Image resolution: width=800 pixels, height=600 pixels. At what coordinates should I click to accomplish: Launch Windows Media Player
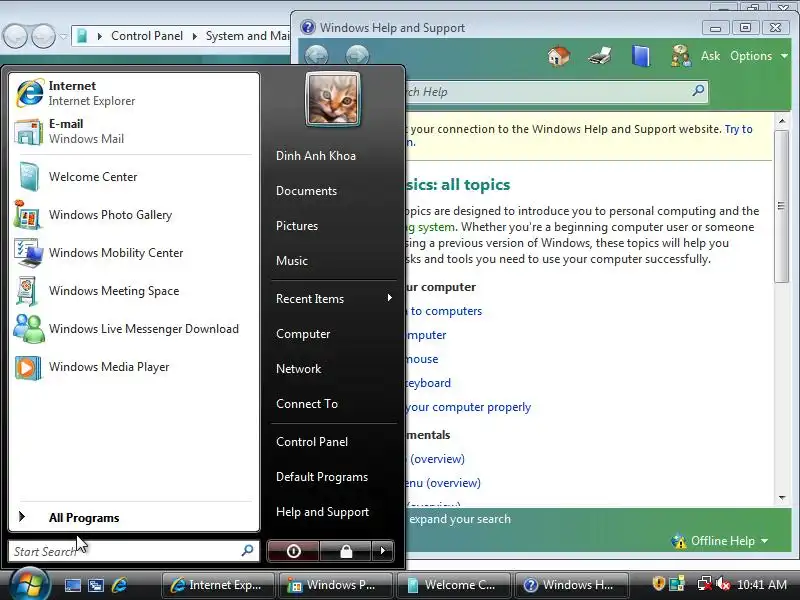pos(134,367)
